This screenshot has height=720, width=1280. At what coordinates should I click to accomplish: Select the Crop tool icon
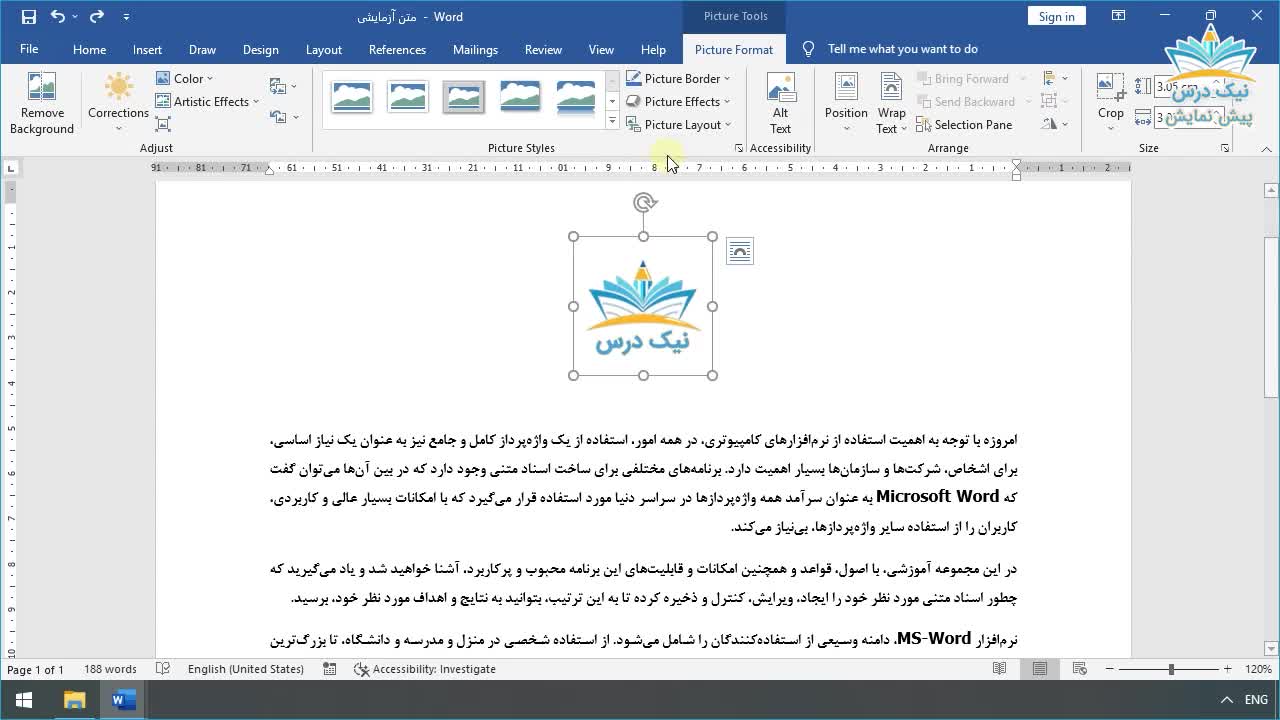coord(1110,88)
